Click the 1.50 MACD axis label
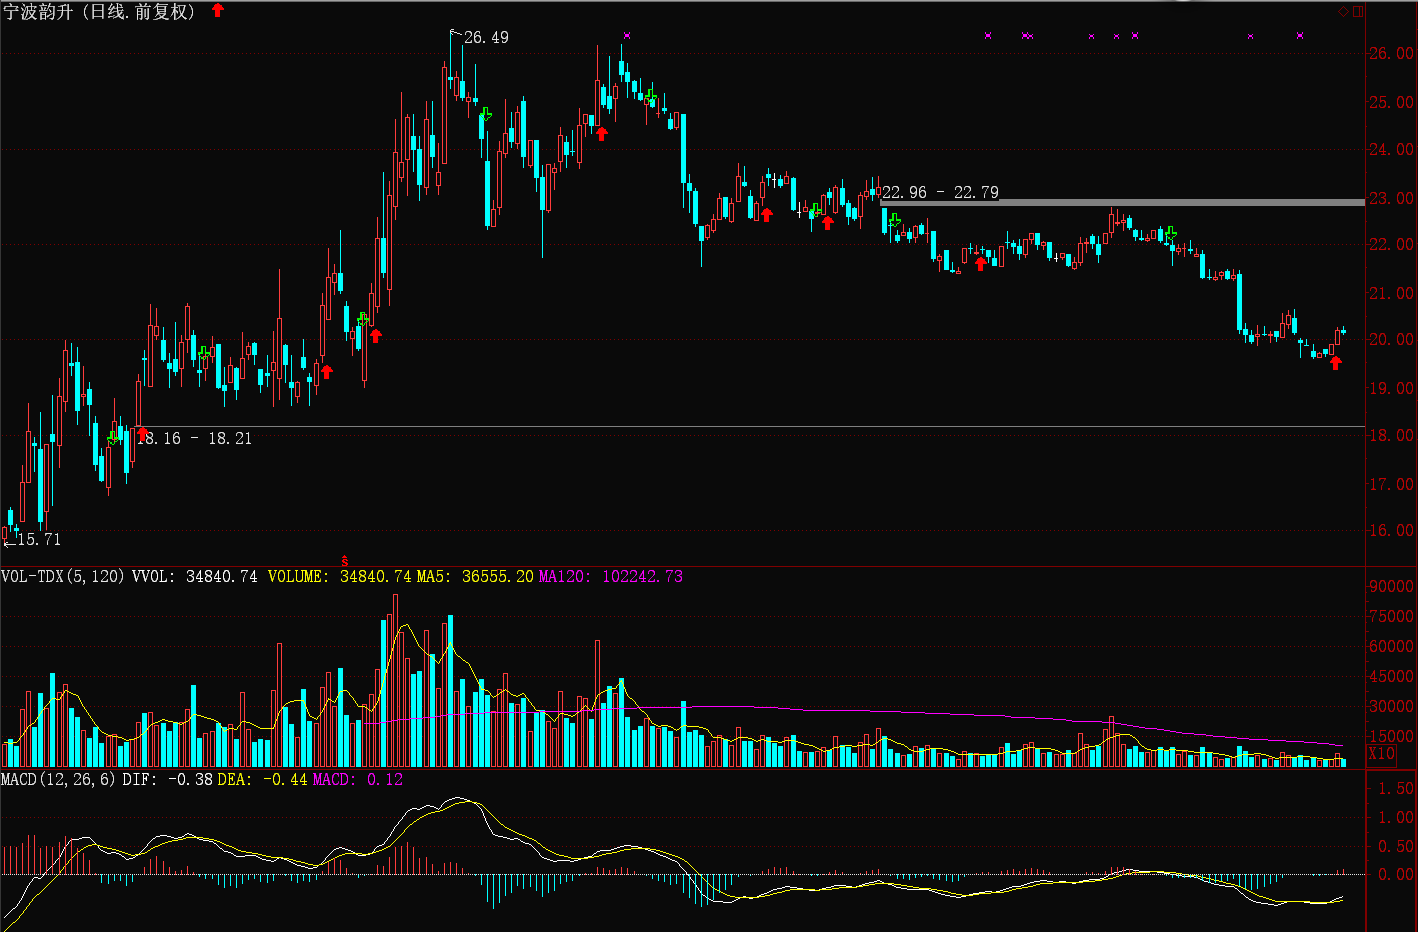The width and height of the screenshot is (1418, 932). point(1396,788)
